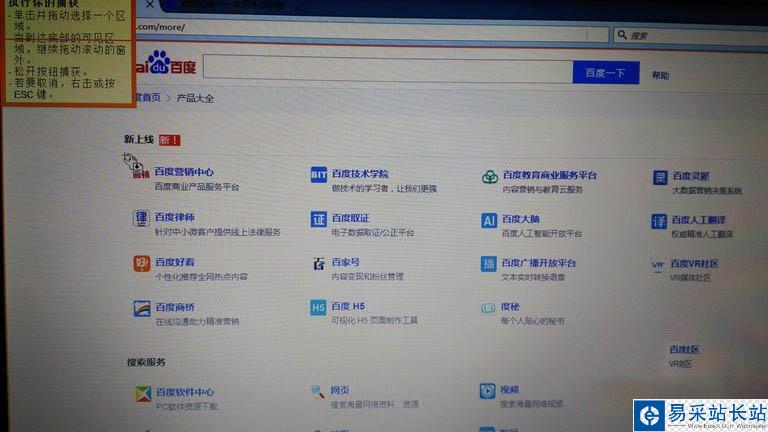Click the H5 百度 H5 icon
This screenshot has width=768, height=432.
318,308
